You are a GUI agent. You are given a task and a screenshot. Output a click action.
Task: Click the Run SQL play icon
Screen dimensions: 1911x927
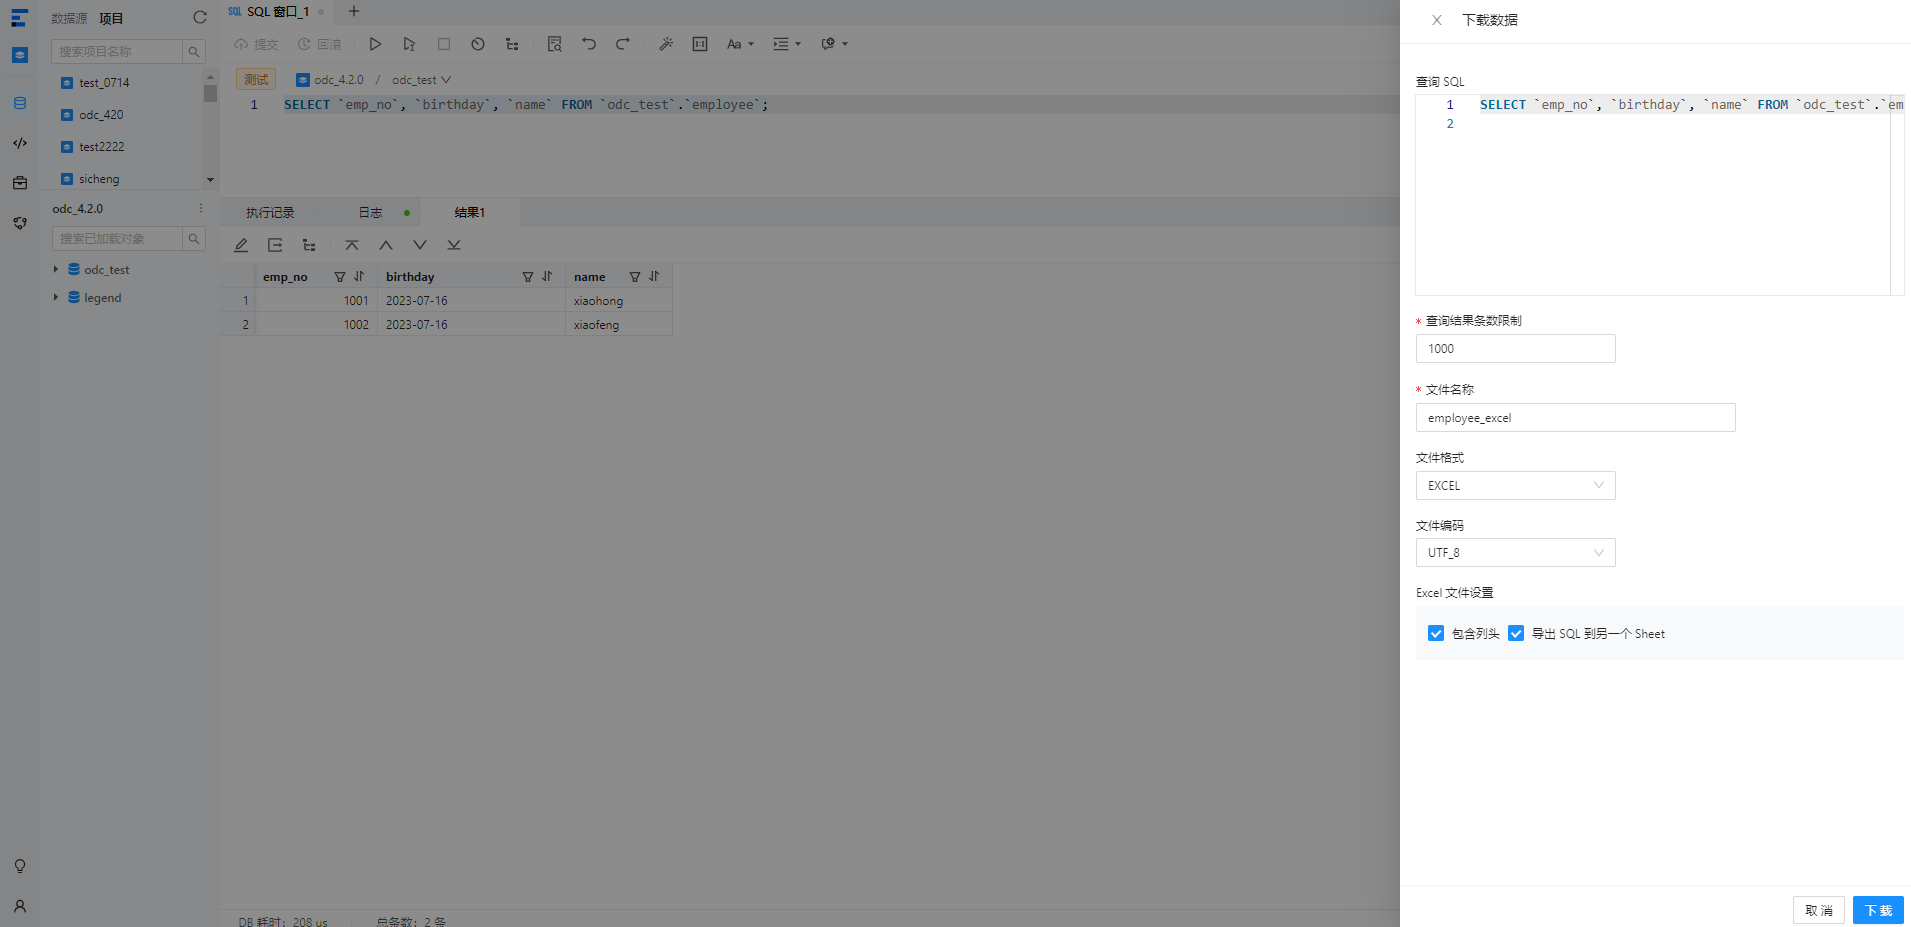(x=375, y=44)
